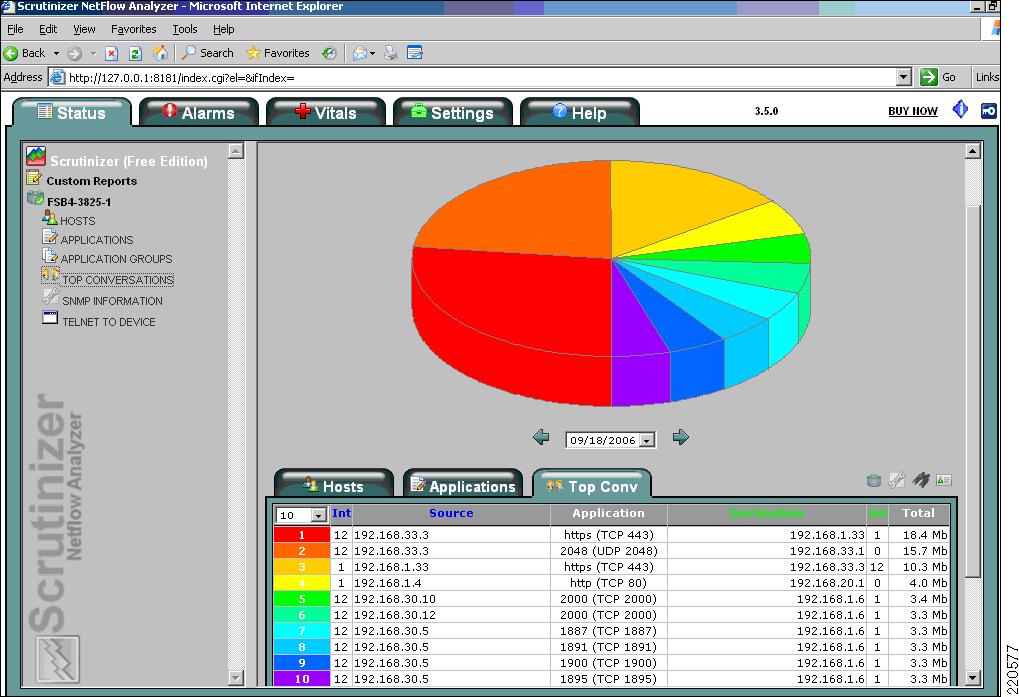Screen dimensions: 1019x697
Task: Sort by the Source column header
Action: (451, 513)
